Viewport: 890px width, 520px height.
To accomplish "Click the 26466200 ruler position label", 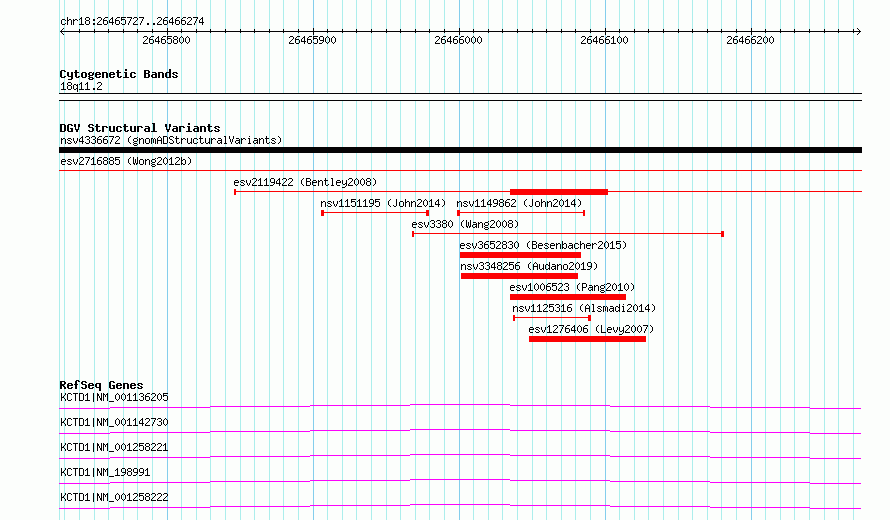I will (x=750, y=40).
